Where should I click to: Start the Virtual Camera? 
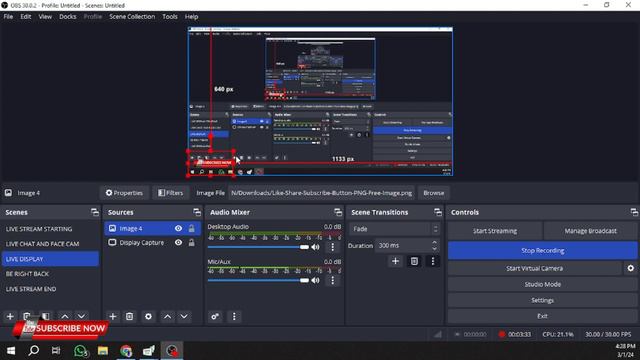coord(534,268)
